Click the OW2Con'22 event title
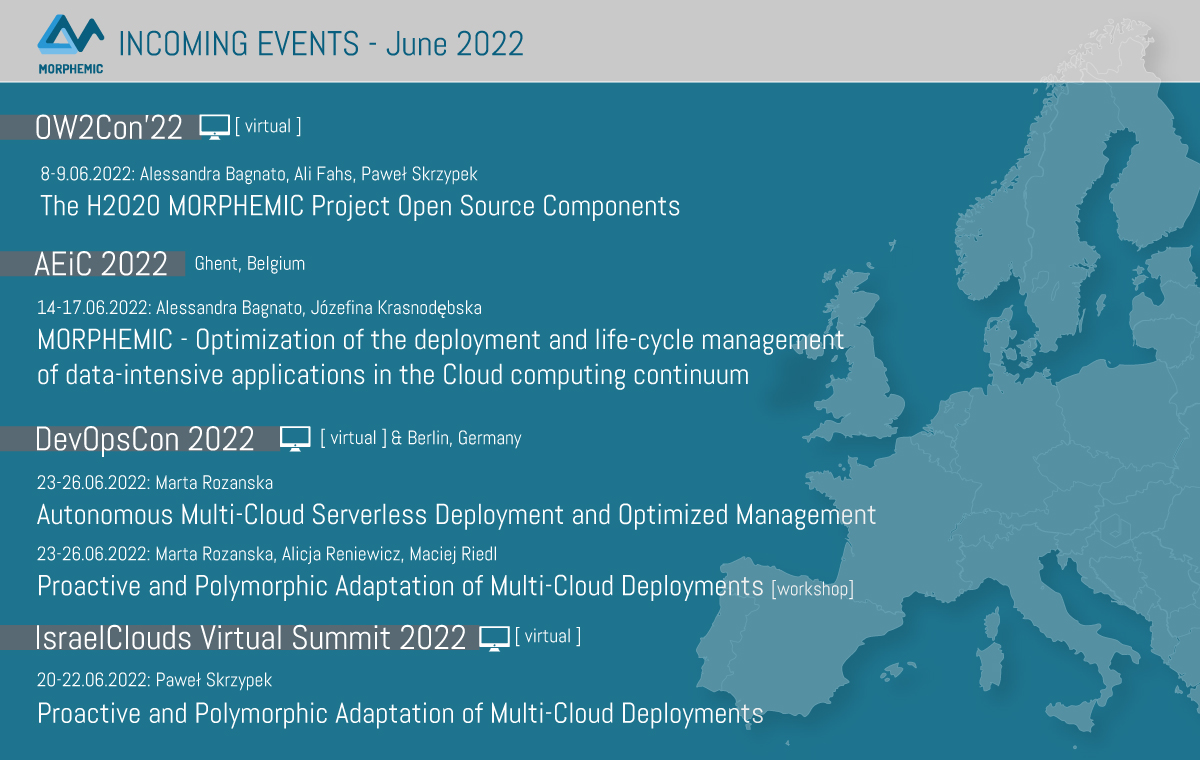 coord(109,128)
